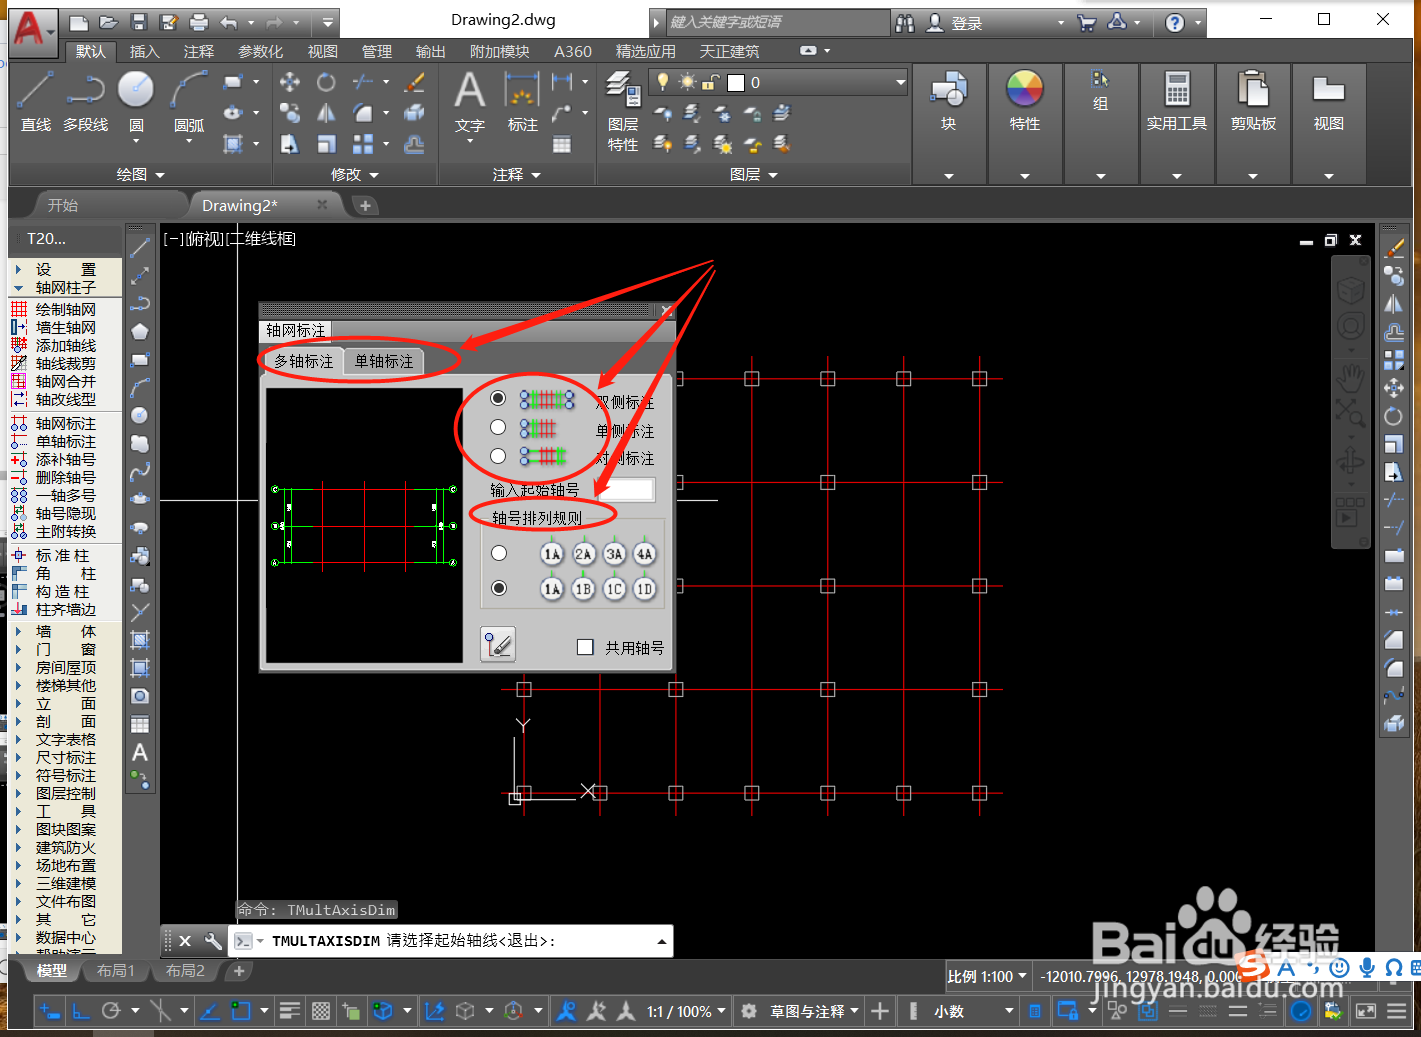
Task: Select the 对侧标注 radio button
Action: click(498, 456)
